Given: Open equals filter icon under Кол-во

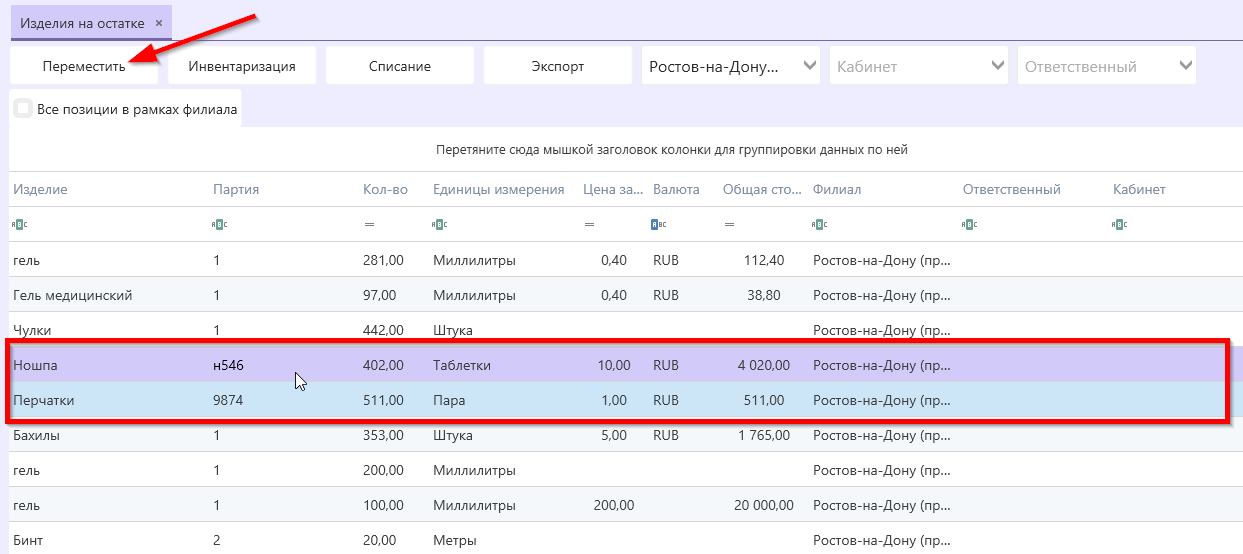Looking at the screenshot, I should pyautogui.click(x=369, y=225).
